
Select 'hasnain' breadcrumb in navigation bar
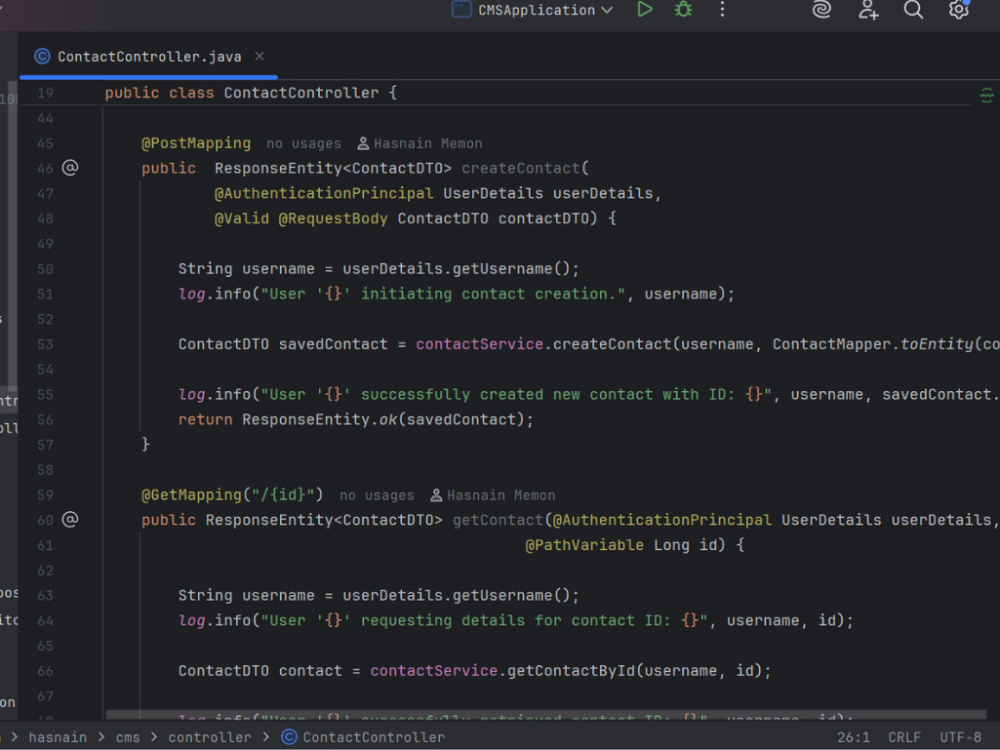click(x=57, y=737)
